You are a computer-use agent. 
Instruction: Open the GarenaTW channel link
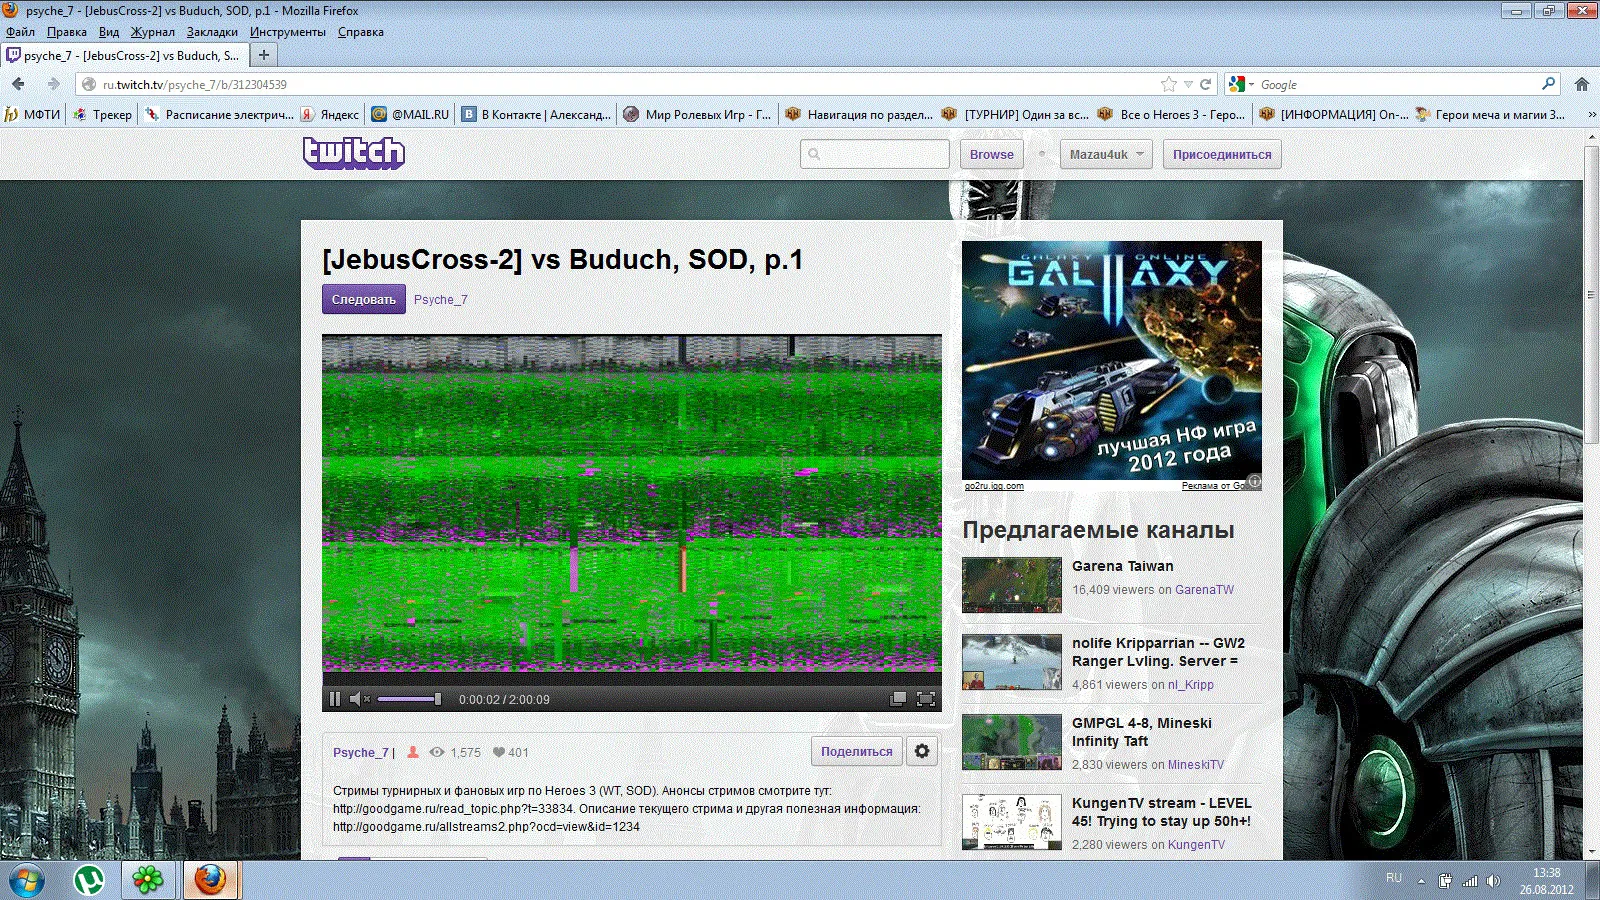tap(1204, 590)
